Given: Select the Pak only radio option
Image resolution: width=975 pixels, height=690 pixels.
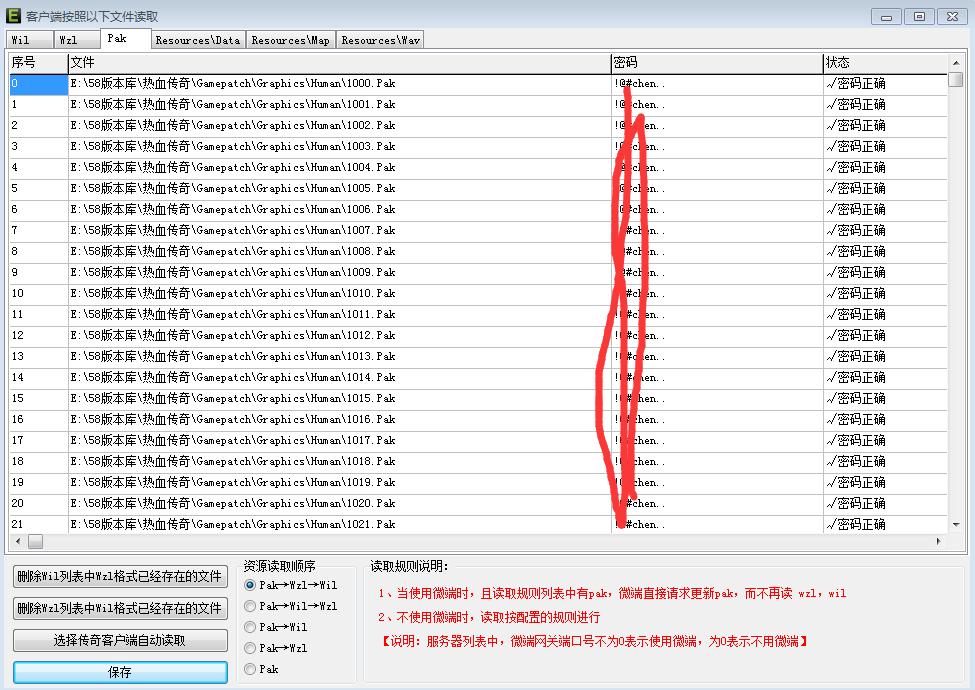Looking at the screenshot, I should point(250,669).
